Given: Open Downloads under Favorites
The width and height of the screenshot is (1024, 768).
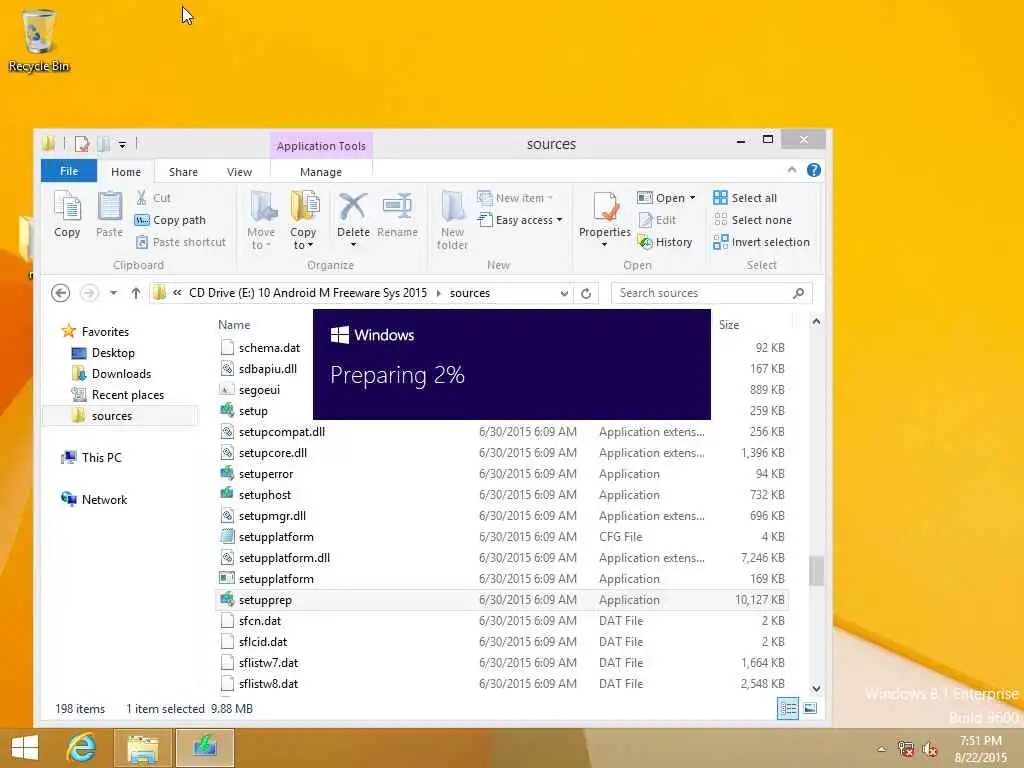Looking at the screenshot, I should point(121,374).
